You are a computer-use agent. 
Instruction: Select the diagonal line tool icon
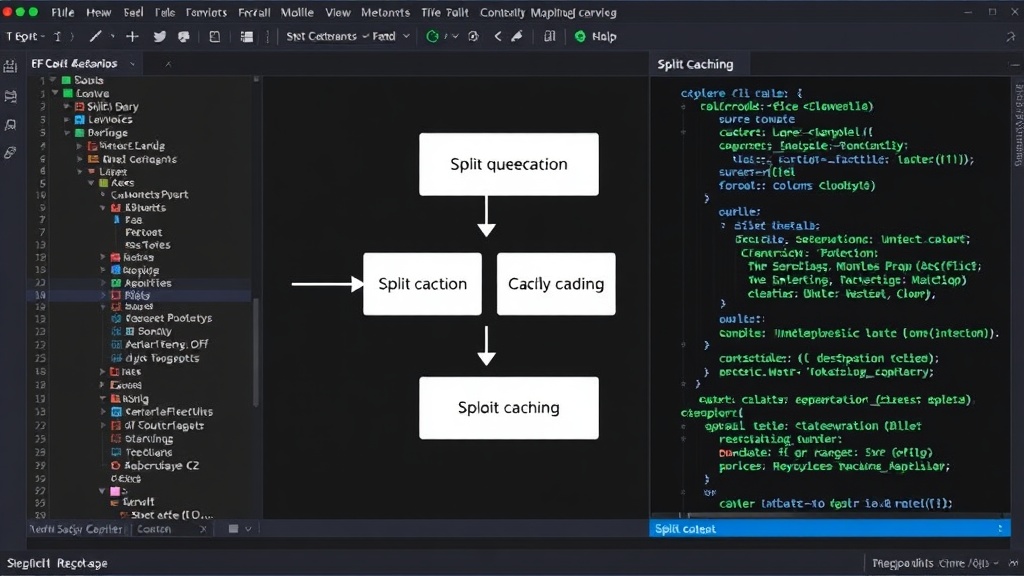pyautogui.click(x=95, y=37)
